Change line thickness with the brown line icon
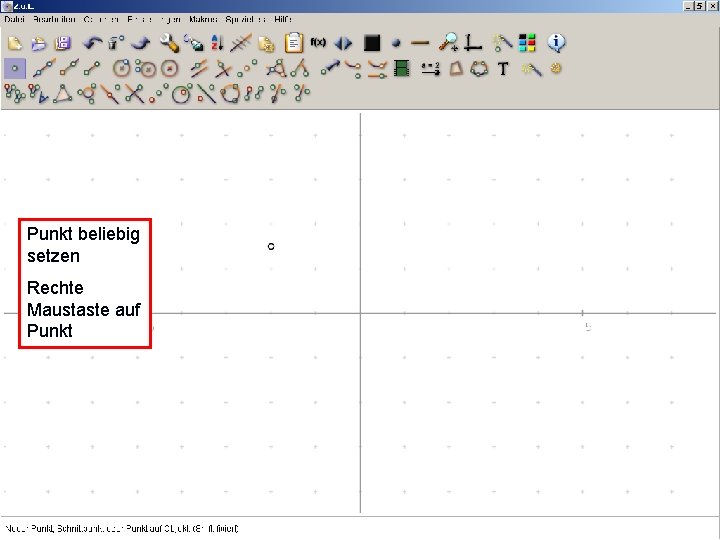Screen dimensions: 720x540 point(420,43)
